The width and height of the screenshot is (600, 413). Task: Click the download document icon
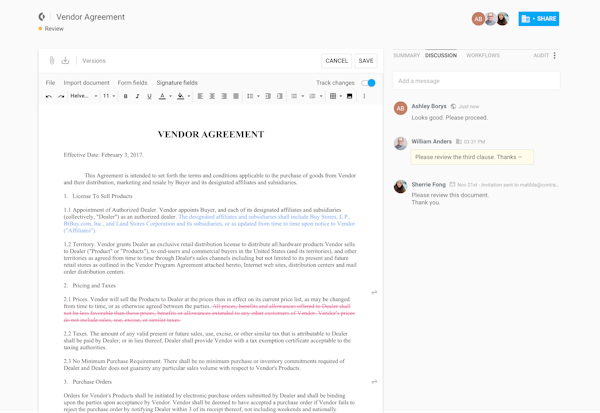tap(65, 61)
